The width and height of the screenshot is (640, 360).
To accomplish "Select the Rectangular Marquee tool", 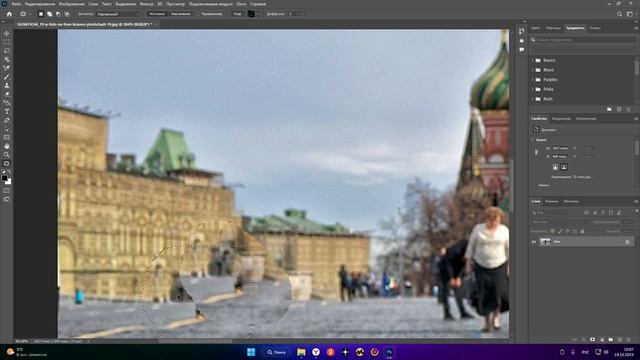I will (7, 42).
